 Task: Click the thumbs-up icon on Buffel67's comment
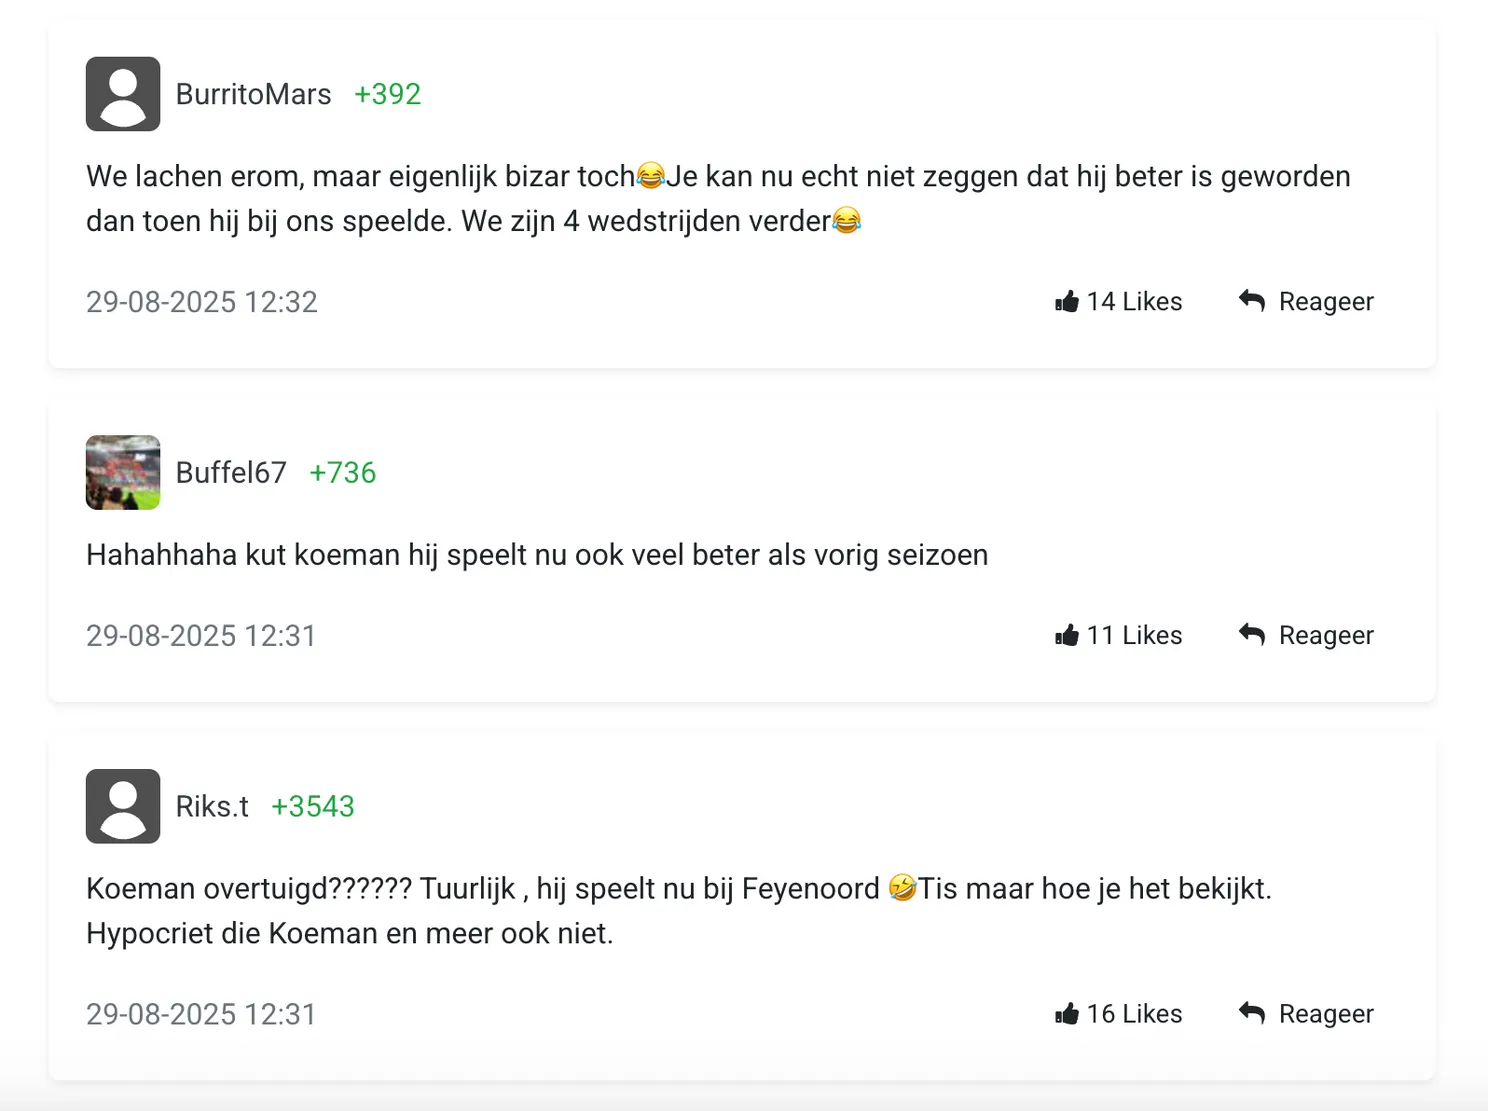tap(1067, 634)
